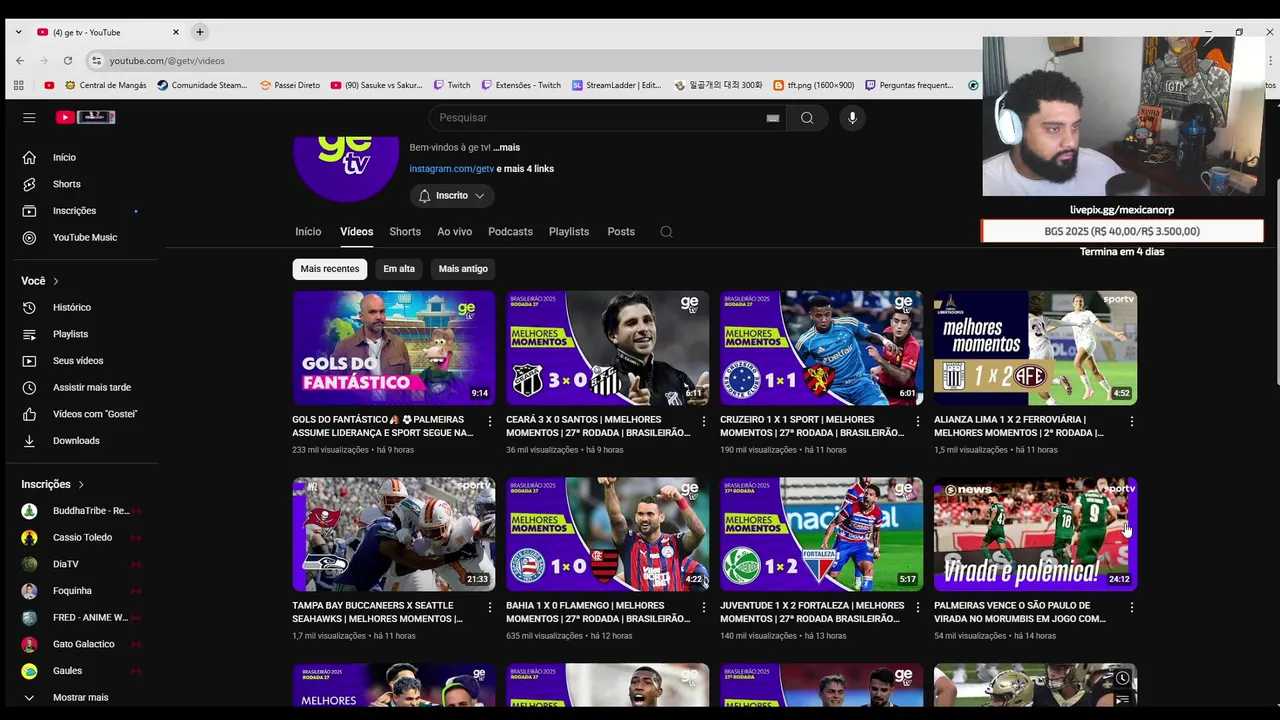Expand the Você section chevron
The height and width of the screenshot is (720, 1280).
click(x=56, y=281)
